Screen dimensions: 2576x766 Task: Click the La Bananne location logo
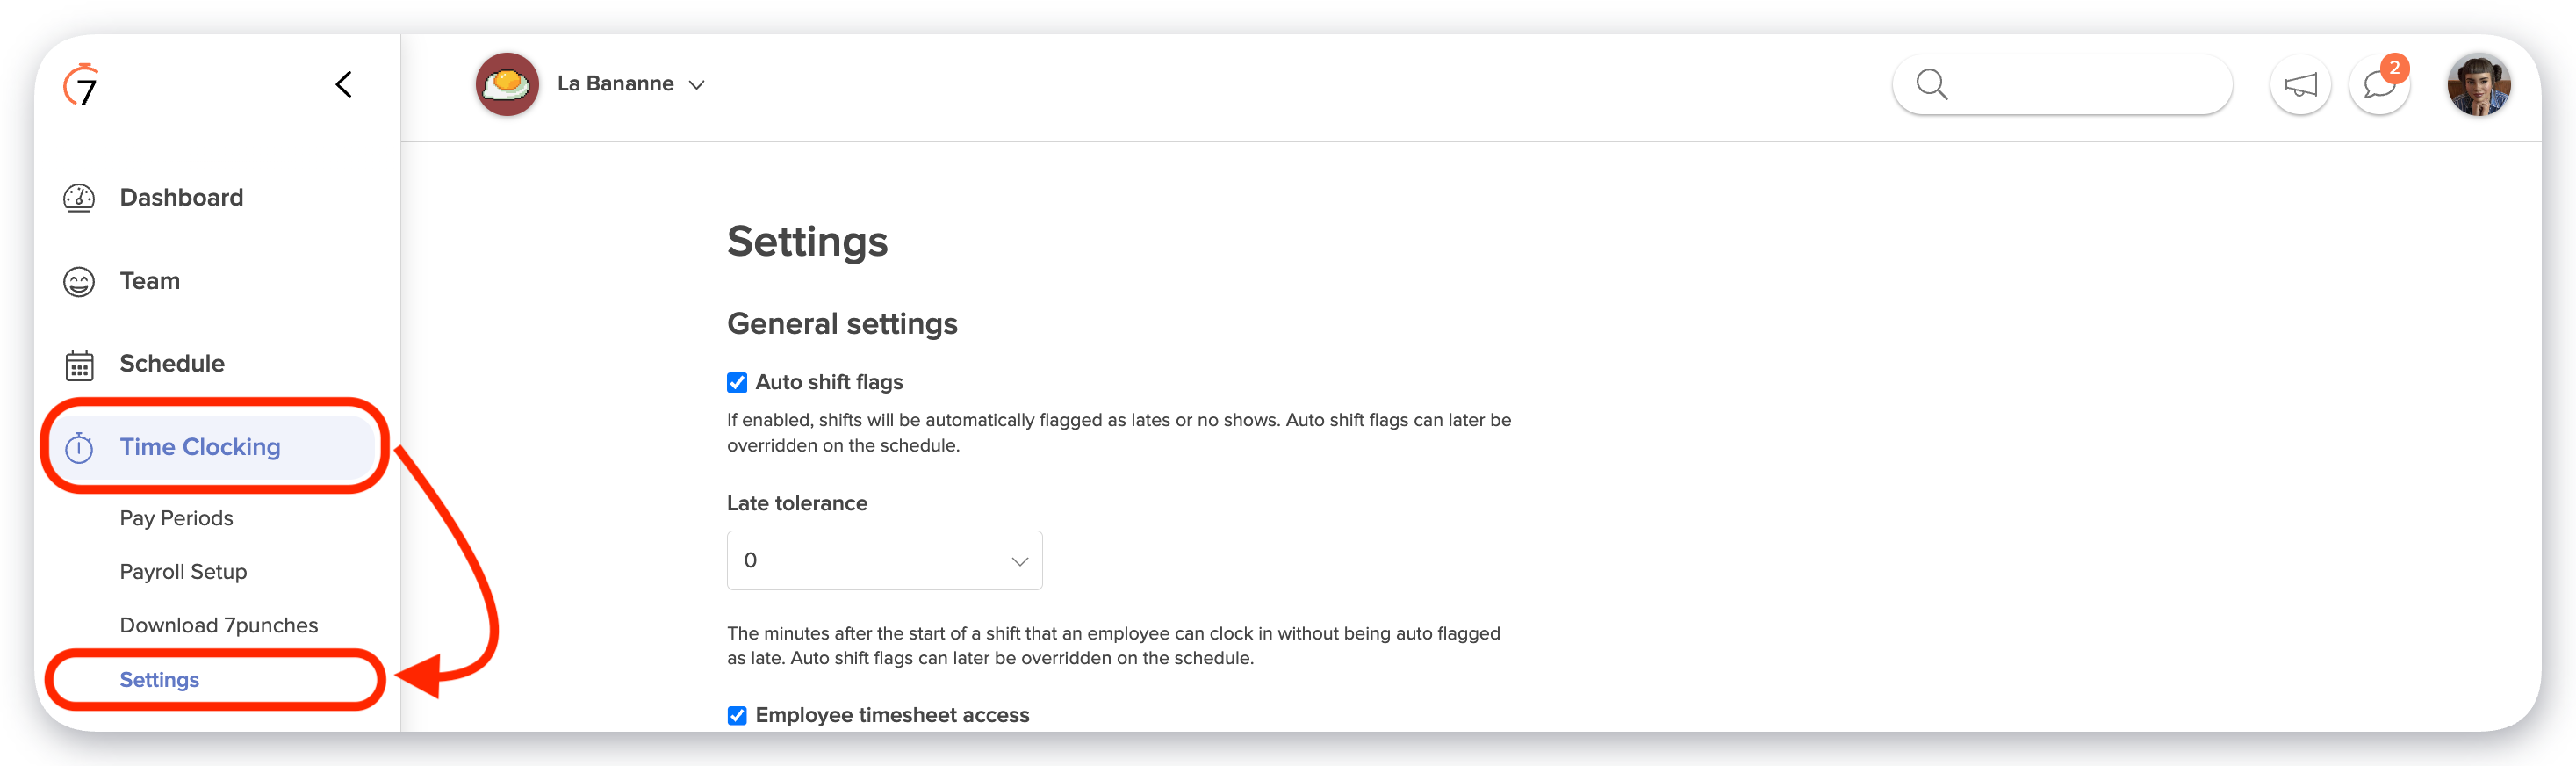pyautogui.click(x=507, y=84)
